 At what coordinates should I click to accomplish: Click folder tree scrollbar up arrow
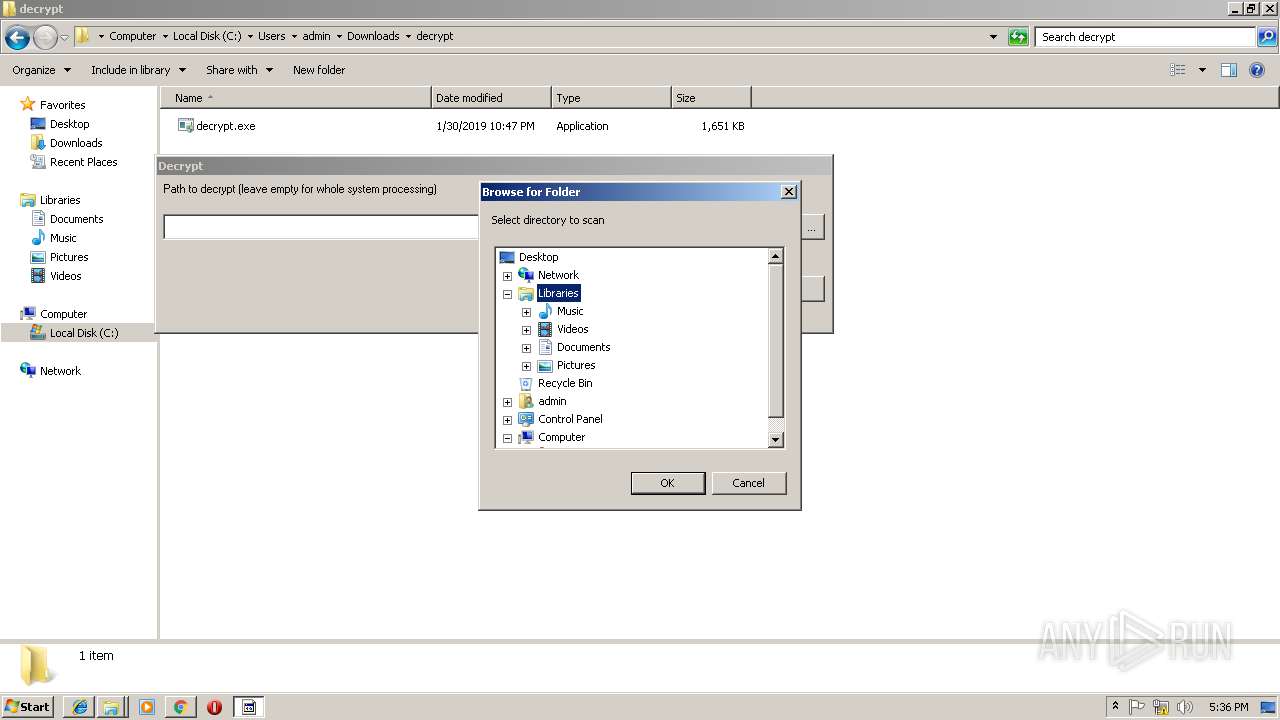(x=775, y=257)
